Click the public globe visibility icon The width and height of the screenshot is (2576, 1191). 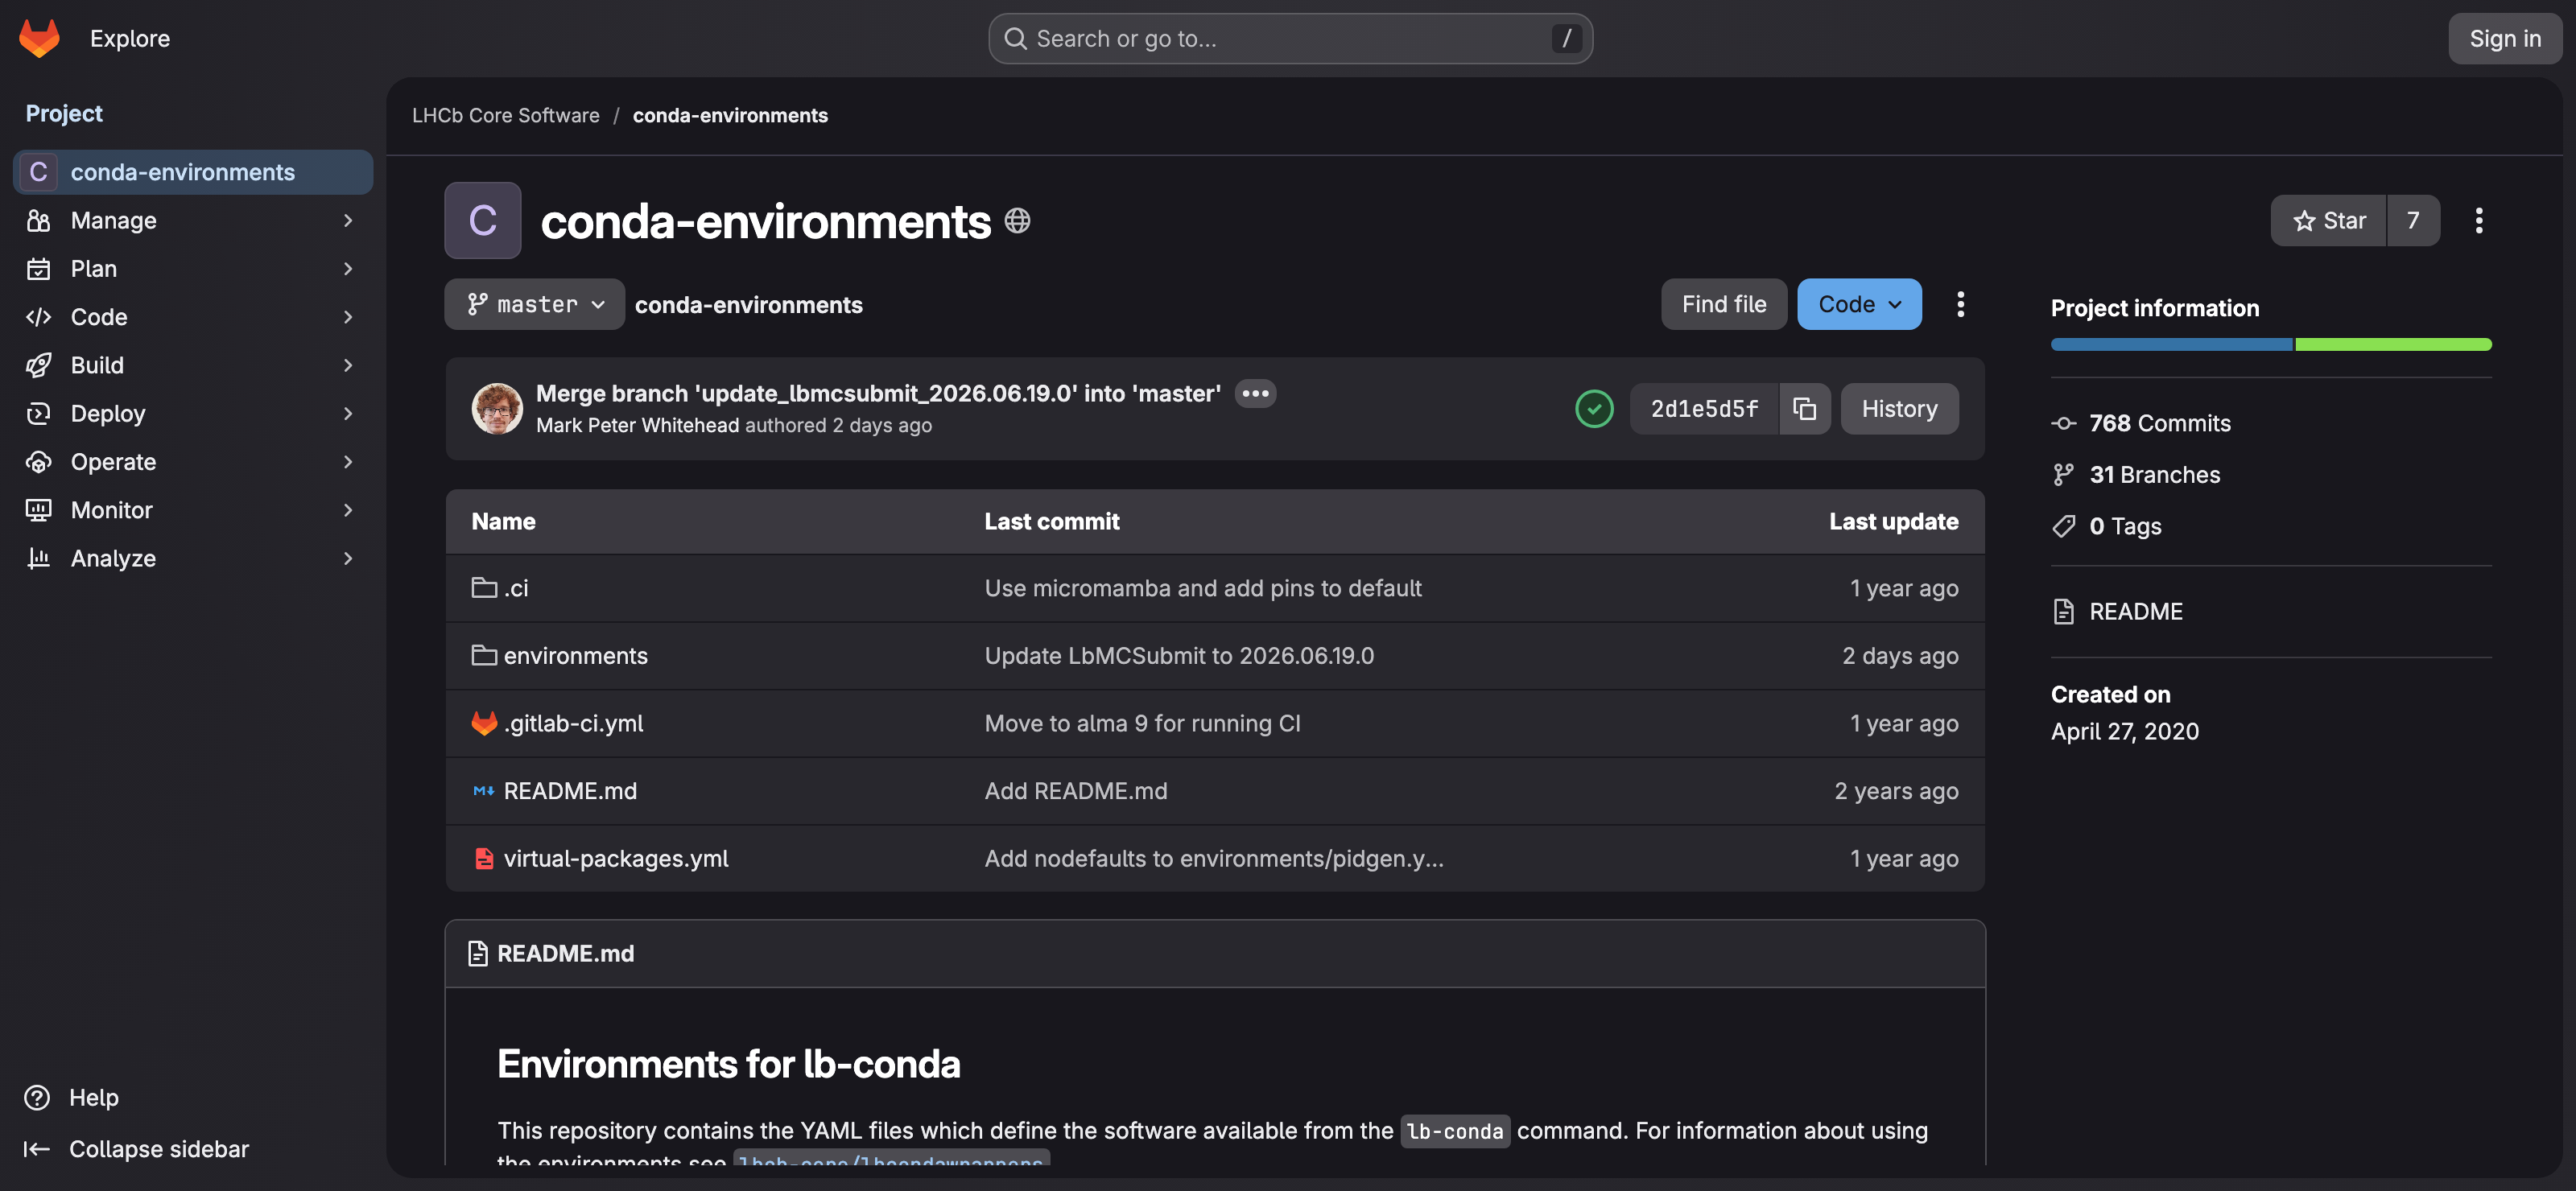tap(1017, 220)
